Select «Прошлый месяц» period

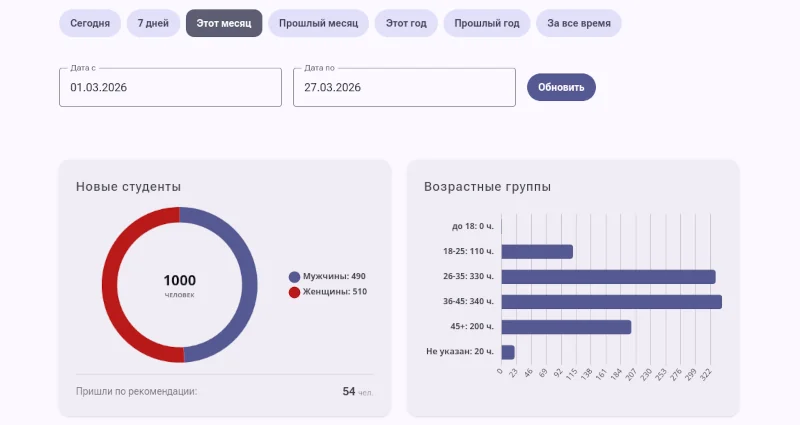pos(318,23)
